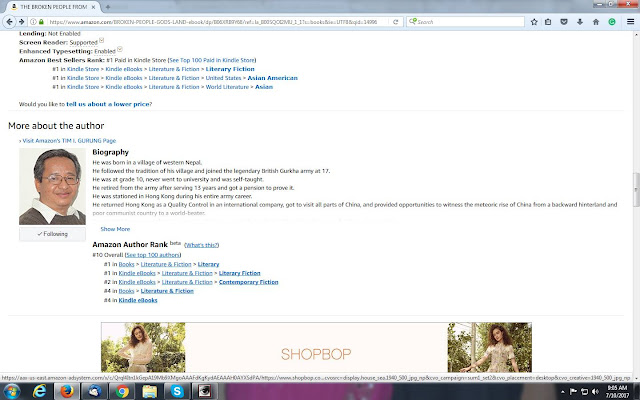Viewport: 640px width, 400px height.
Task: Open the Firefox hamburger menu
Action: click(630, 22)
